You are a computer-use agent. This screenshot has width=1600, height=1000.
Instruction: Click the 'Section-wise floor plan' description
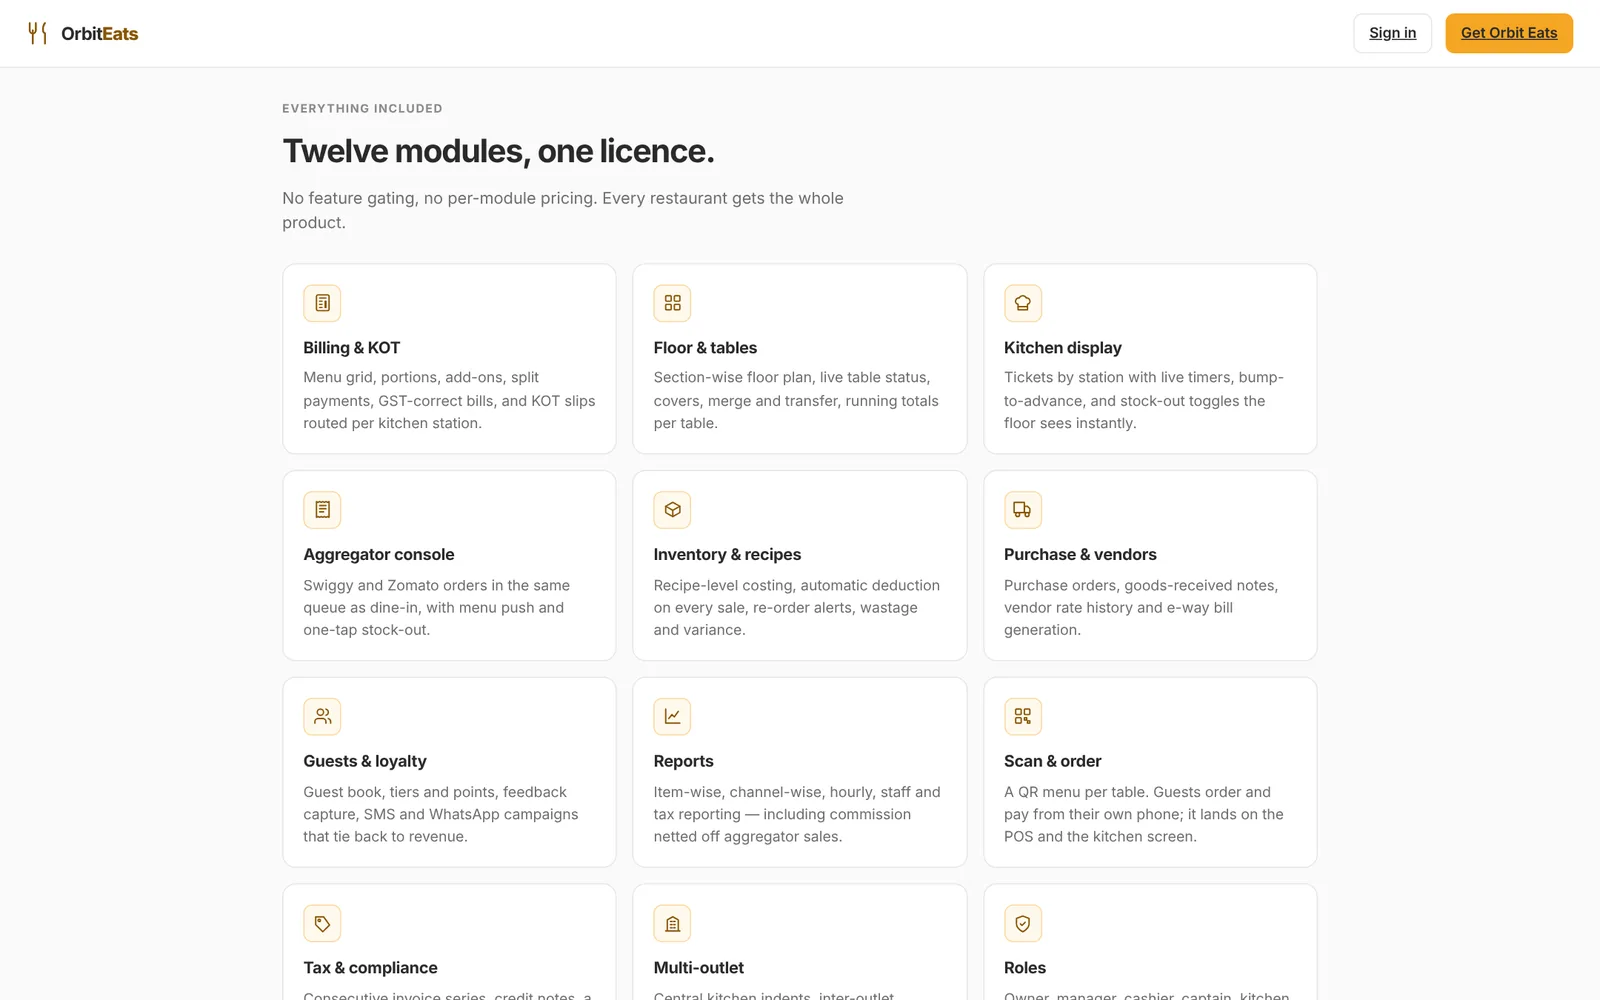click(796, 400)
